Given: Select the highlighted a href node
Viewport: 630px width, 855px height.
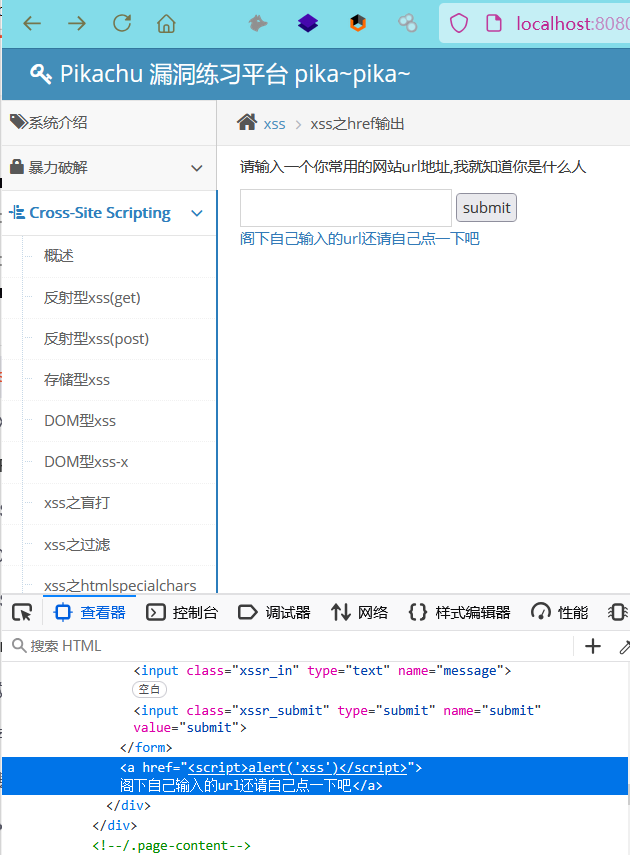Looking at the screenshot, I should pos(315,776).
